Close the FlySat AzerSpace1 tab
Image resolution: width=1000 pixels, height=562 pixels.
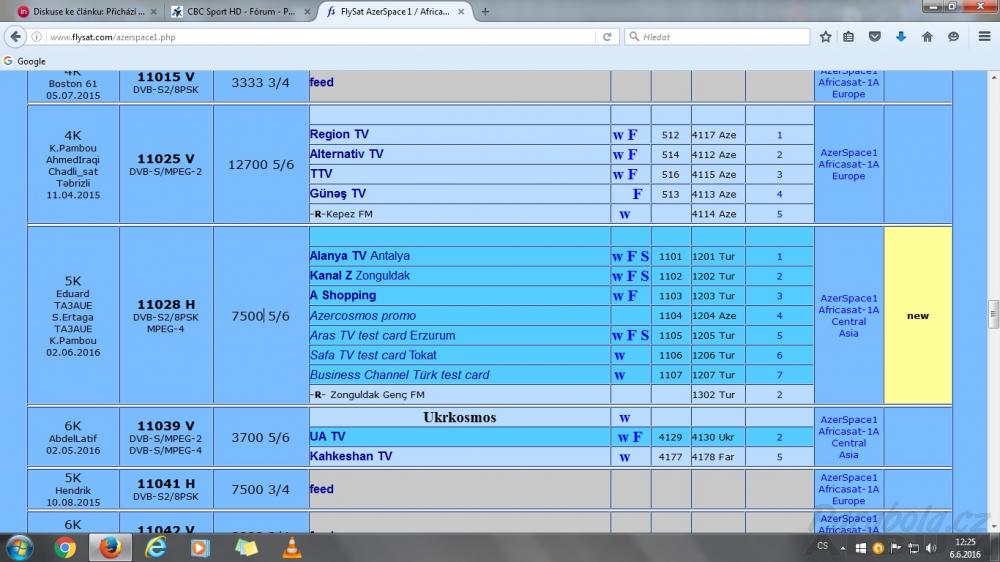point(460,11)
